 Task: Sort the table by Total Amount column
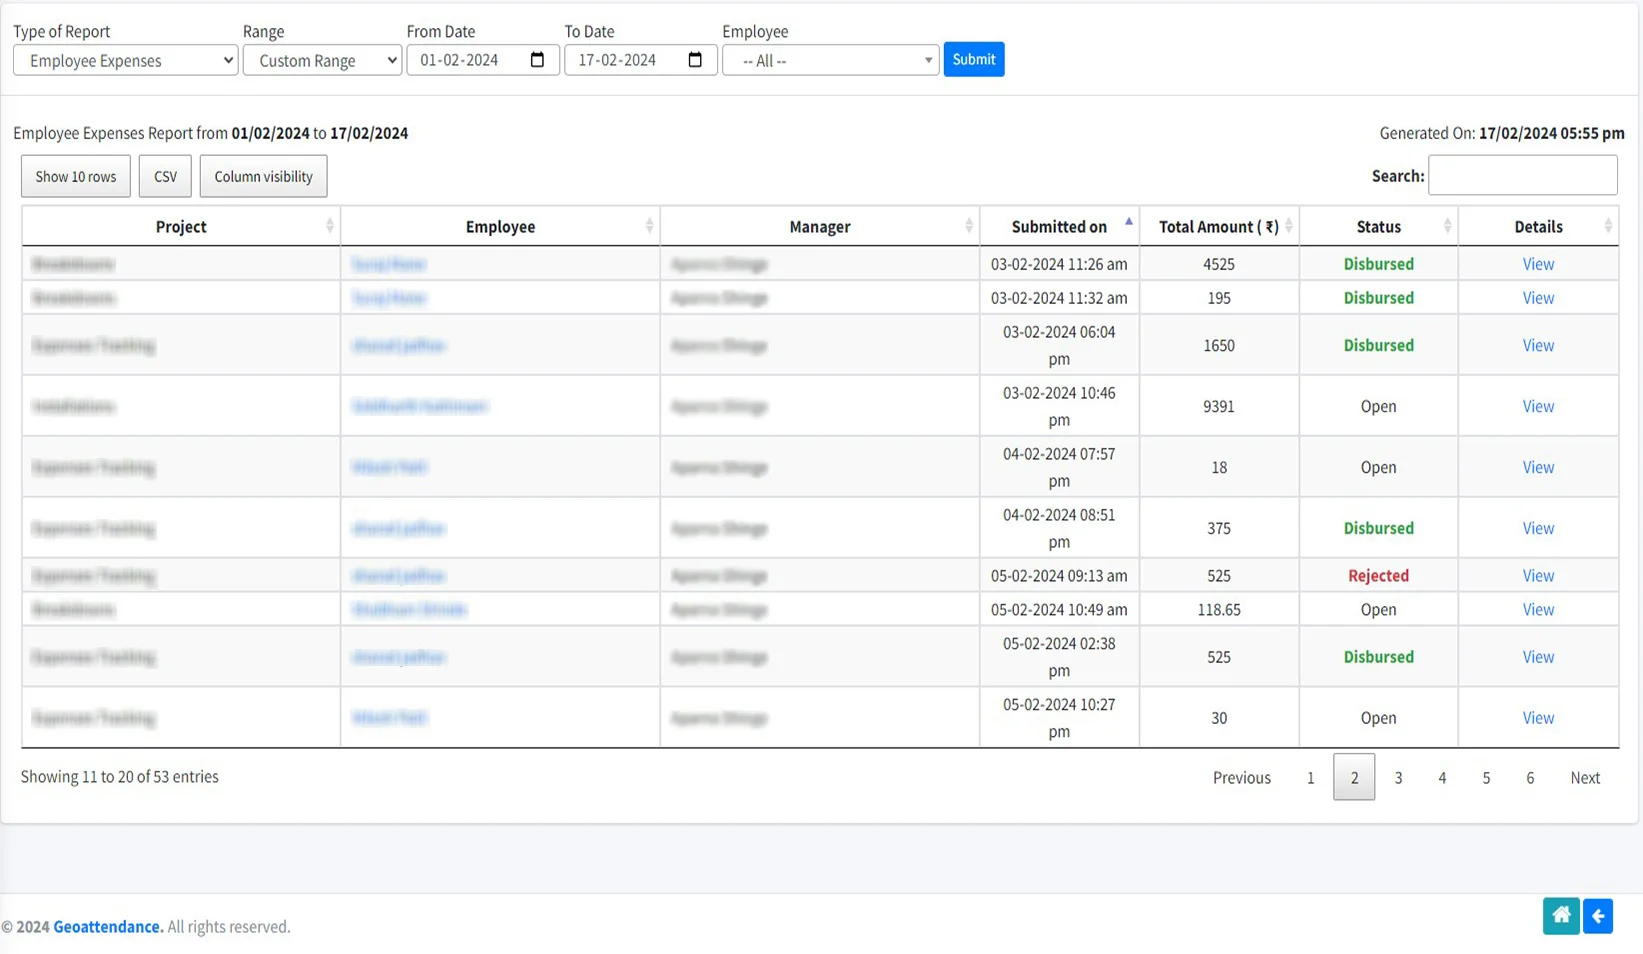[1219, 226]
